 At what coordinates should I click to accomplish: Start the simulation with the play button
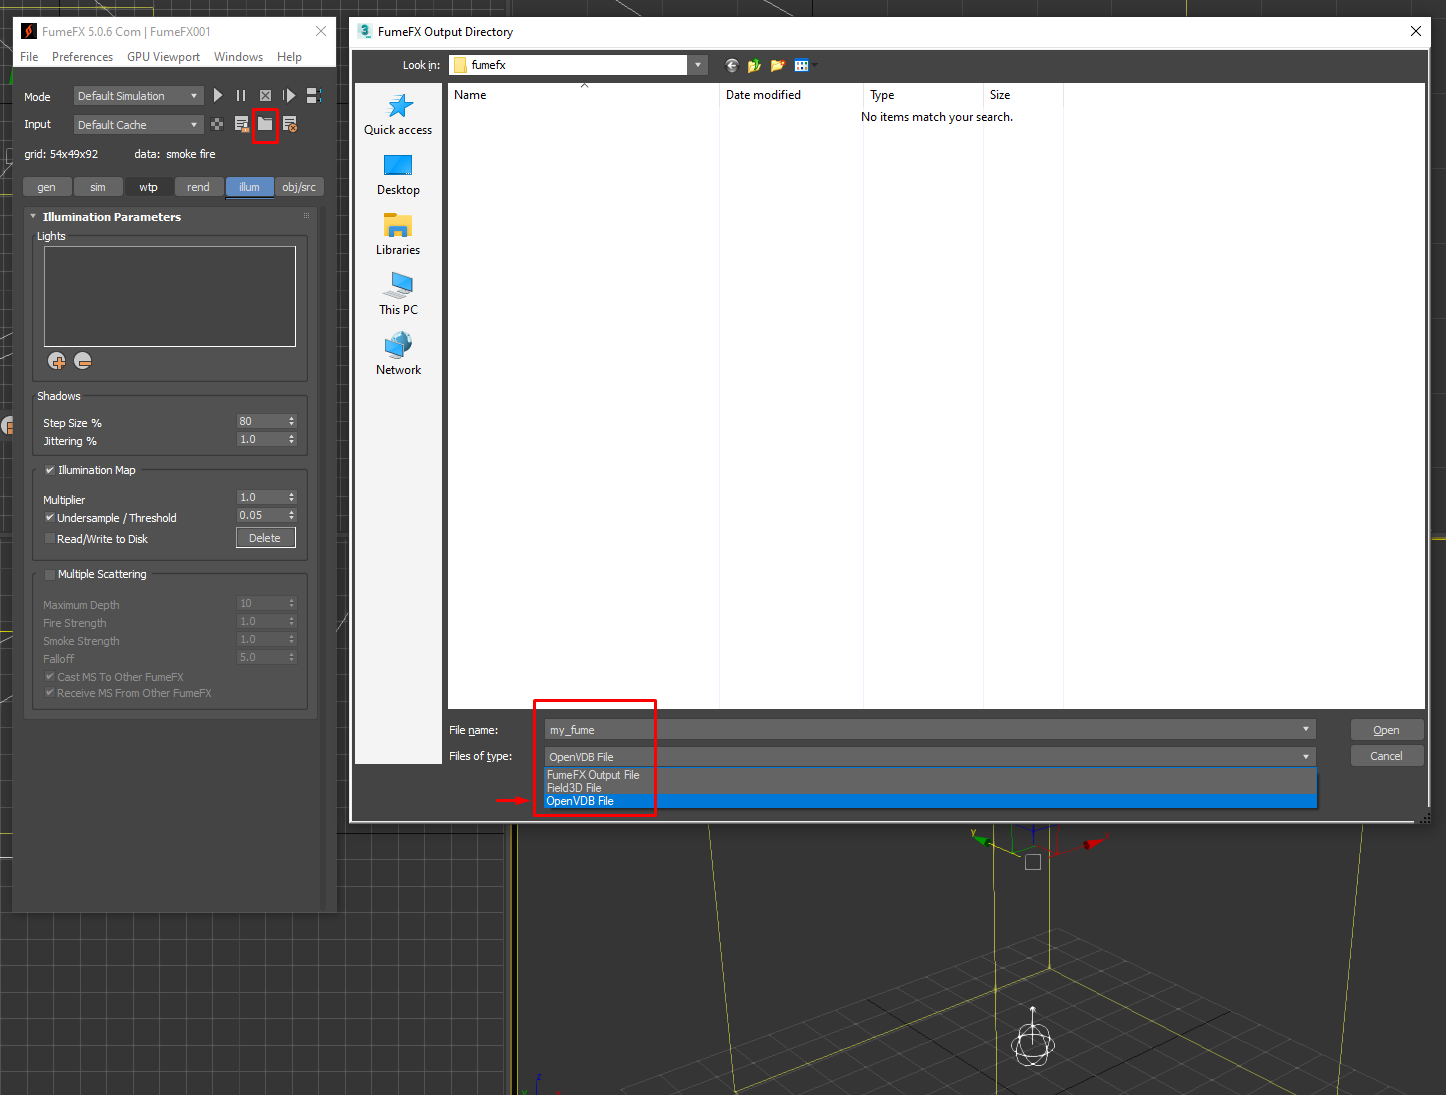pyautogui.click(x=218, y=96)
